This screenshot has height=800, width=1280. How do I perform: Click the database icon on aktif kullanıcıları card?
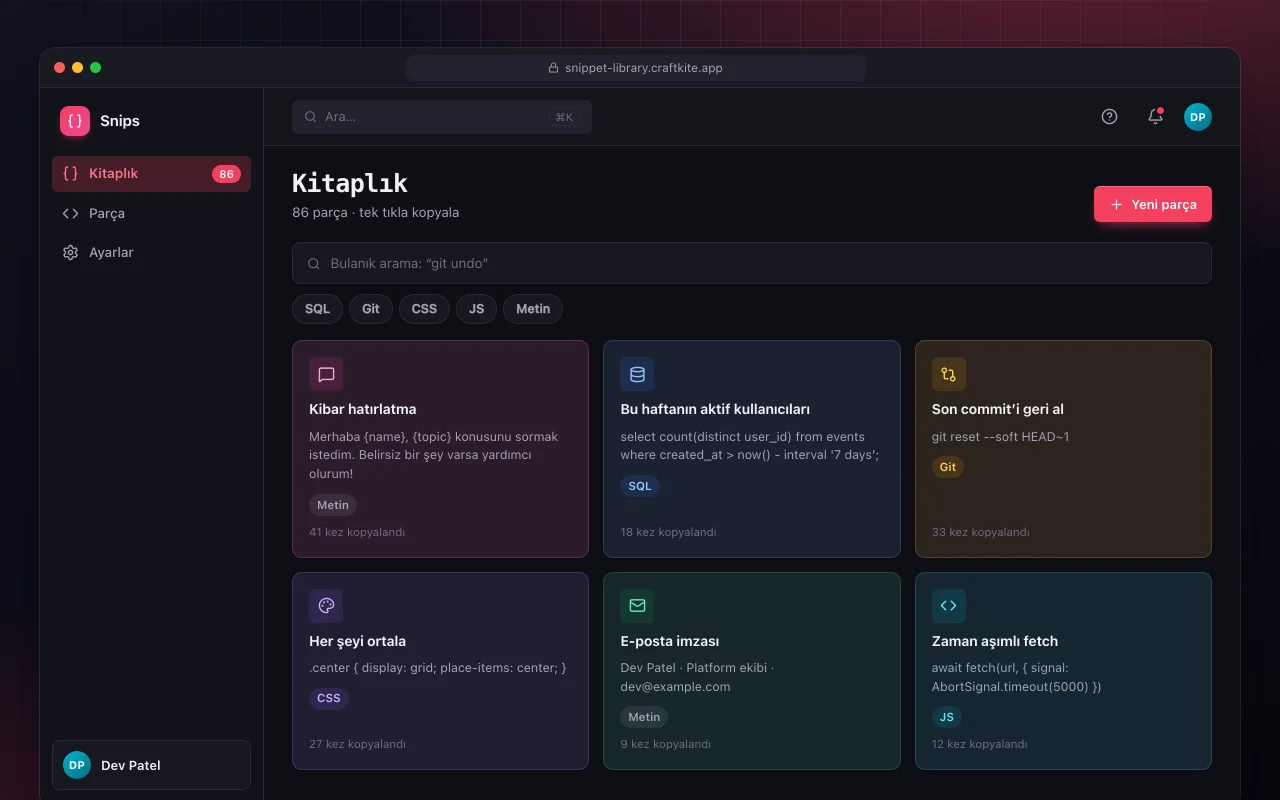(x=637, y=374)
